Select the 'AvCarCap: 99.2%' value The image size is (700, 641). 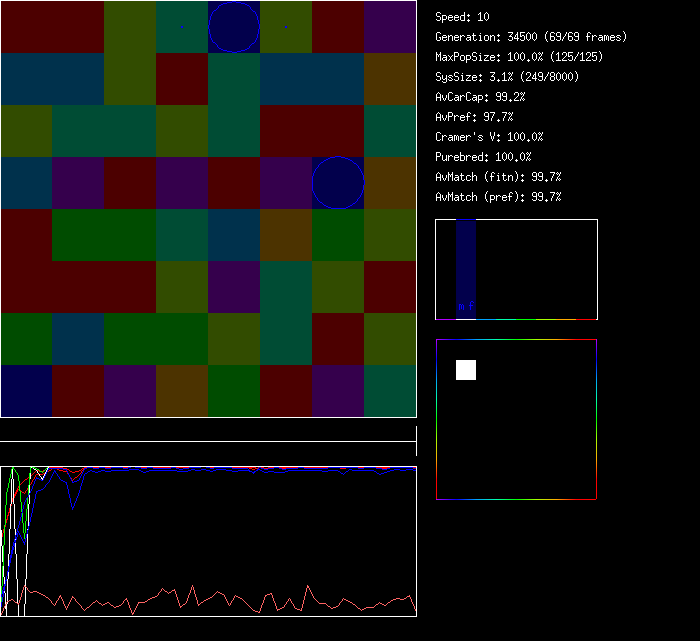coord(480,97)
